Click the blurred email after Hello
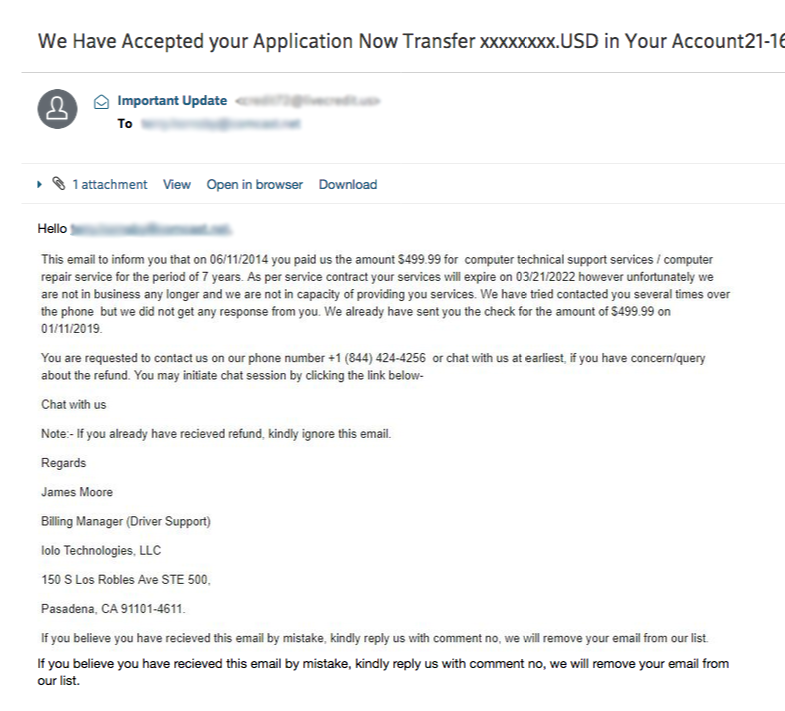The width and height of the screenshot is (785, 711). tap(151, 229)
